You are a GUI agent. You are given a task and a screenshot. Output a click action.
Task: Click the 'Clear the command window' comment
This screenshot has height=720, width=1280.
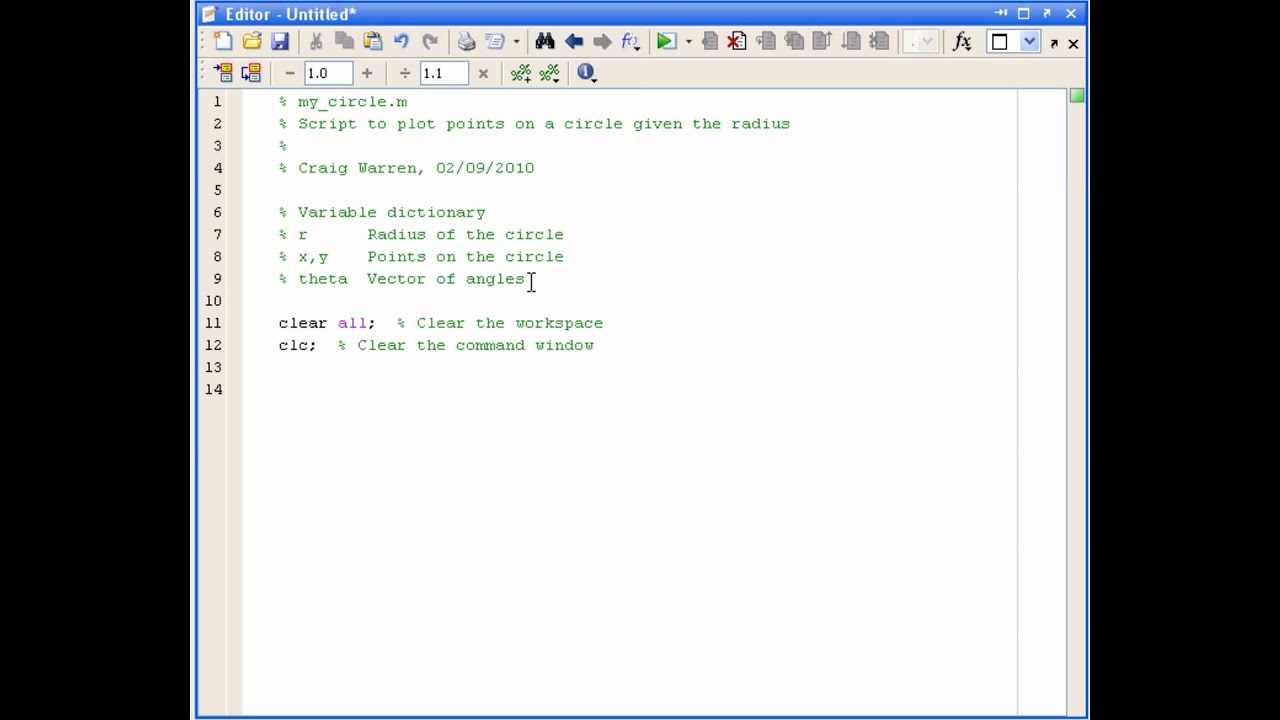pyautogui.click(x=475, y=345)
